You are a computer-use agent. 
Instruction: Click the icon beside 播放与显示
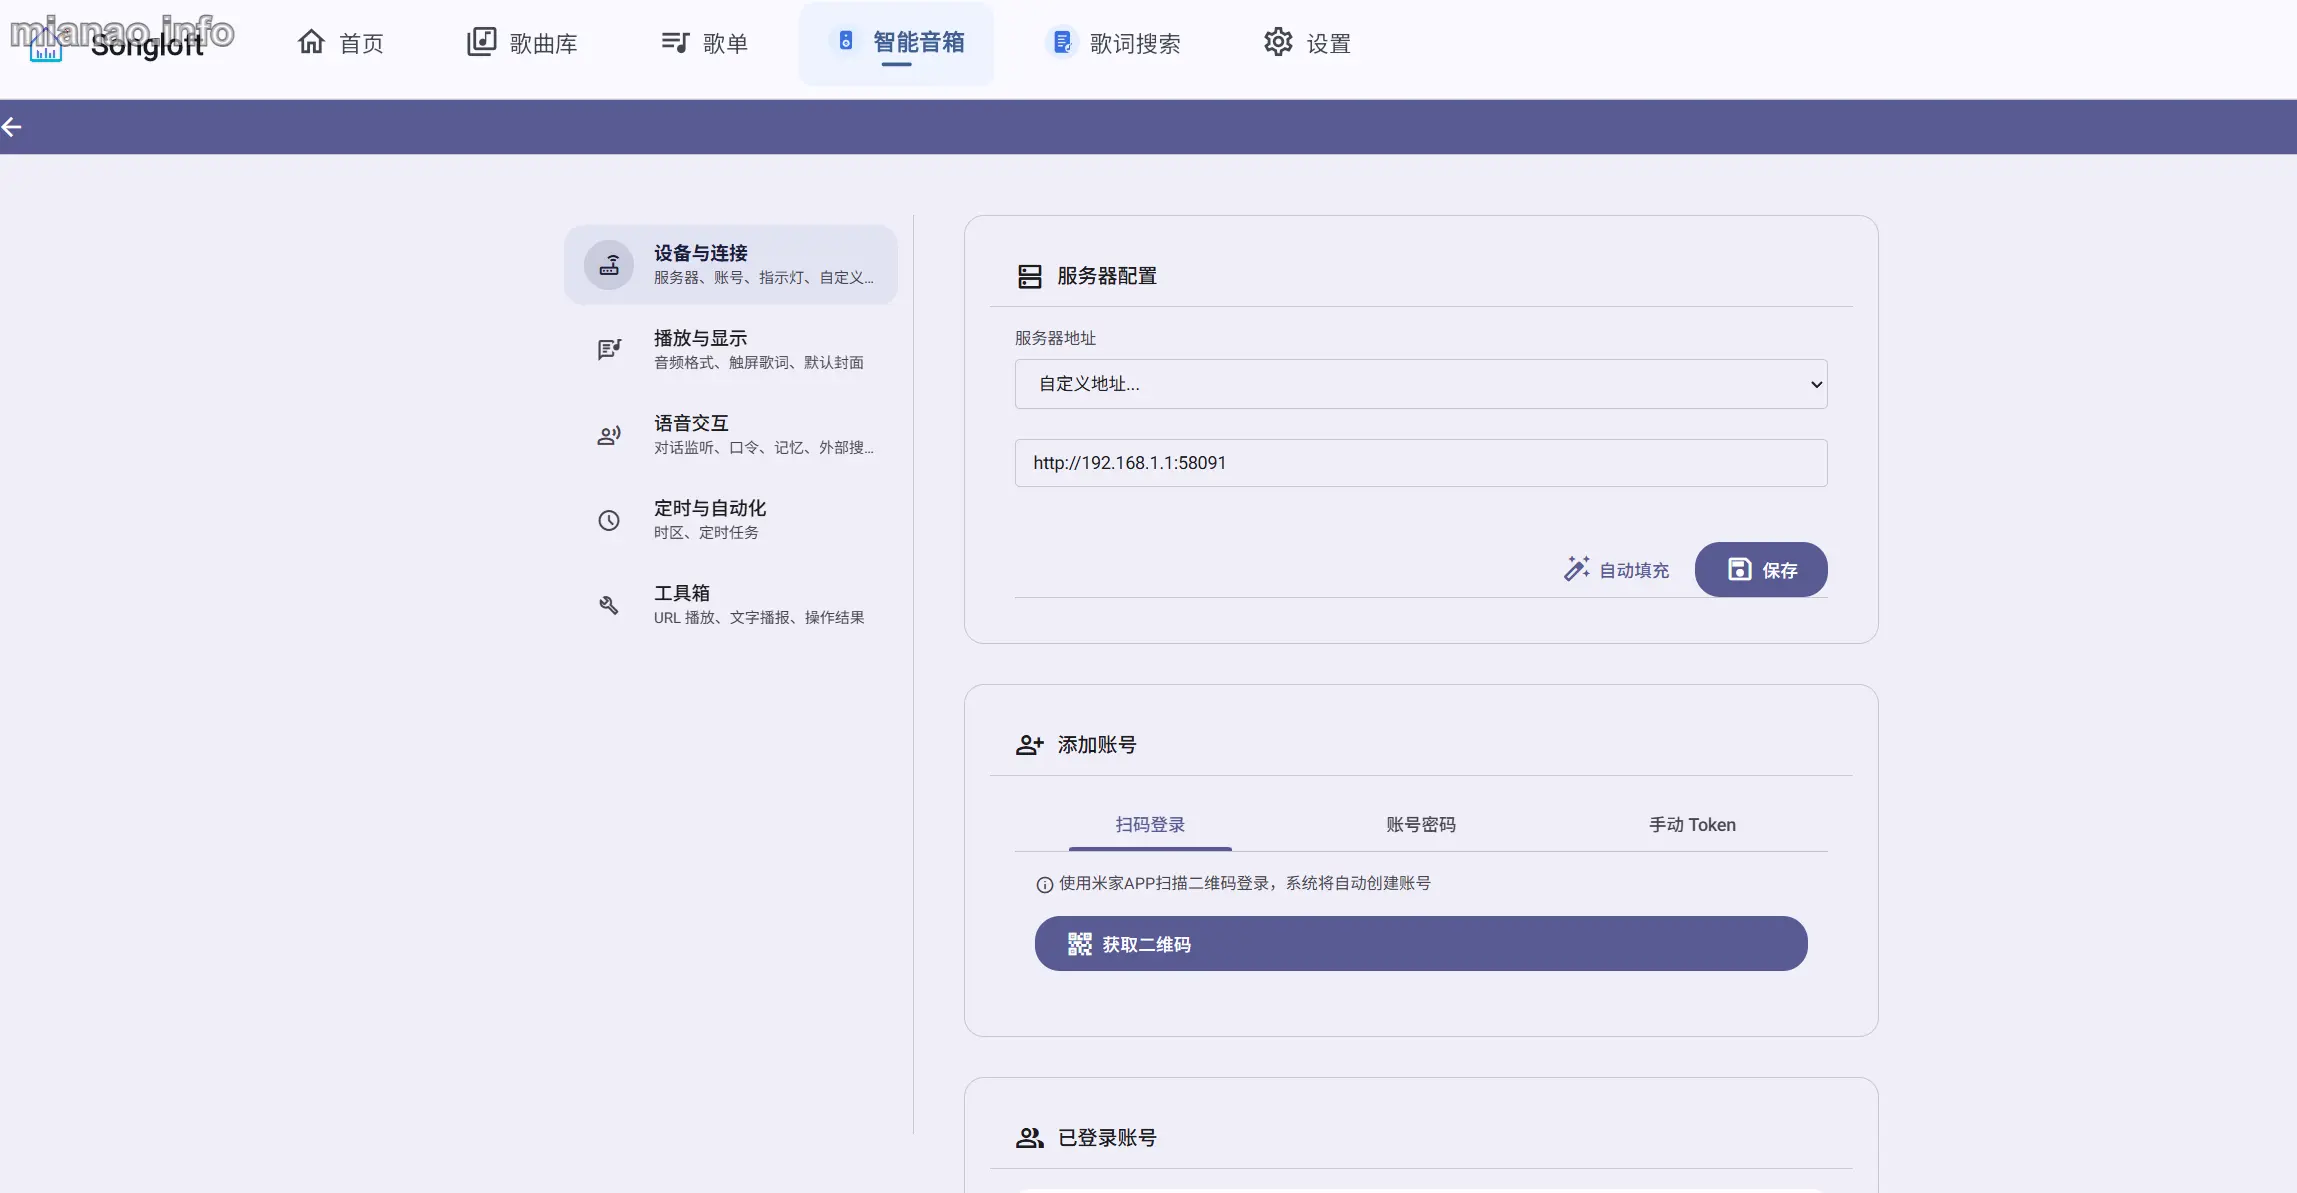point(609,349)
